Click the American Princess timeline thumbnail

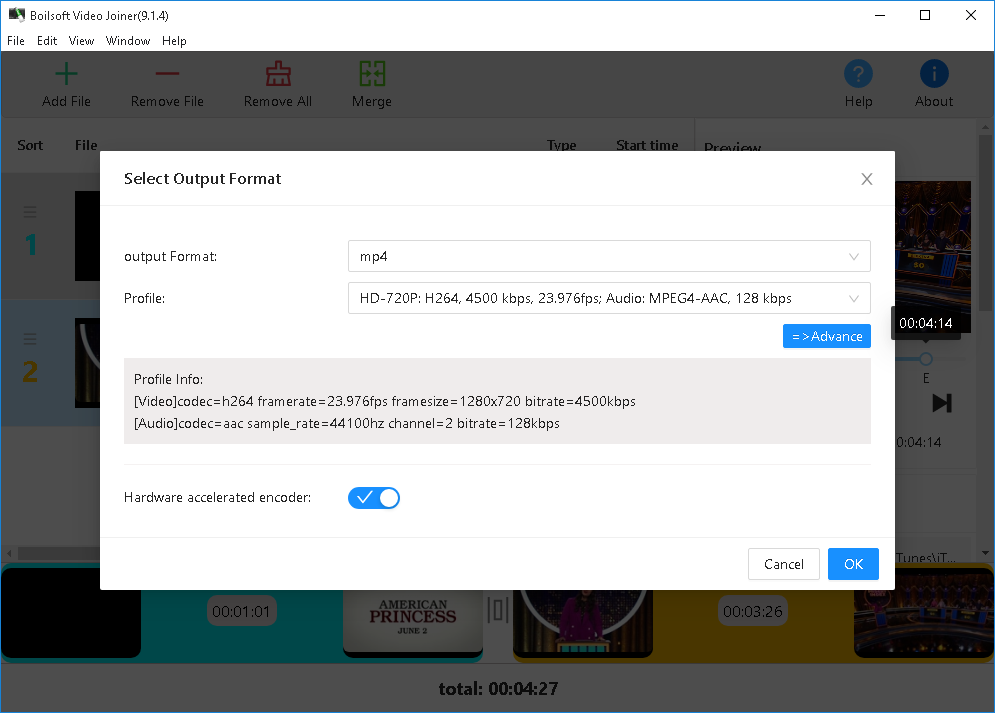(413, 622)
